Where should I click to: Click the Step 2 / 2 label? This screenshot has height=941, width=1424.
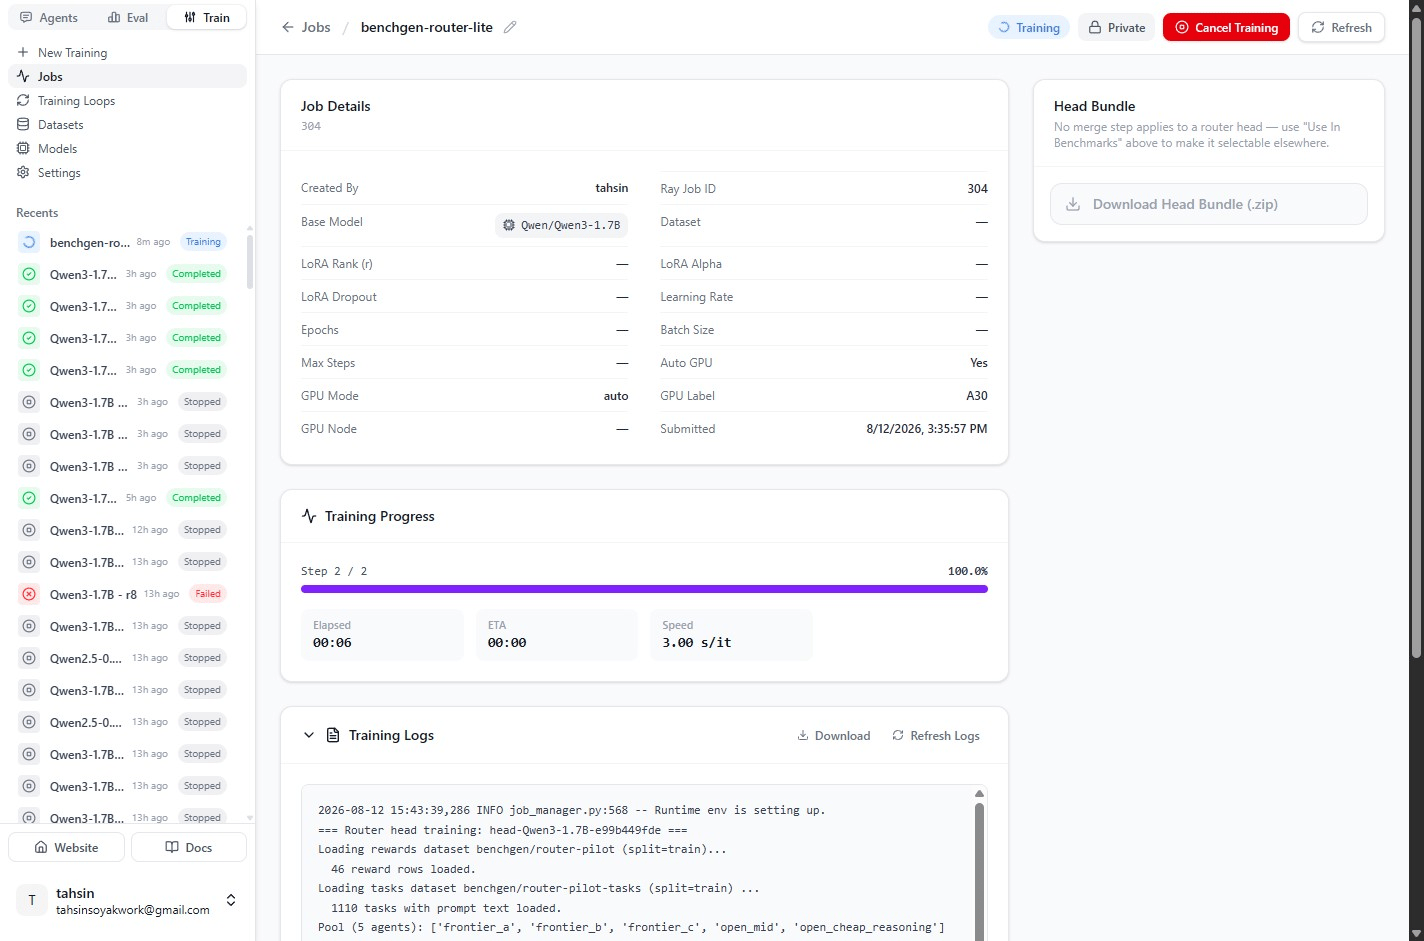point(334,571)
